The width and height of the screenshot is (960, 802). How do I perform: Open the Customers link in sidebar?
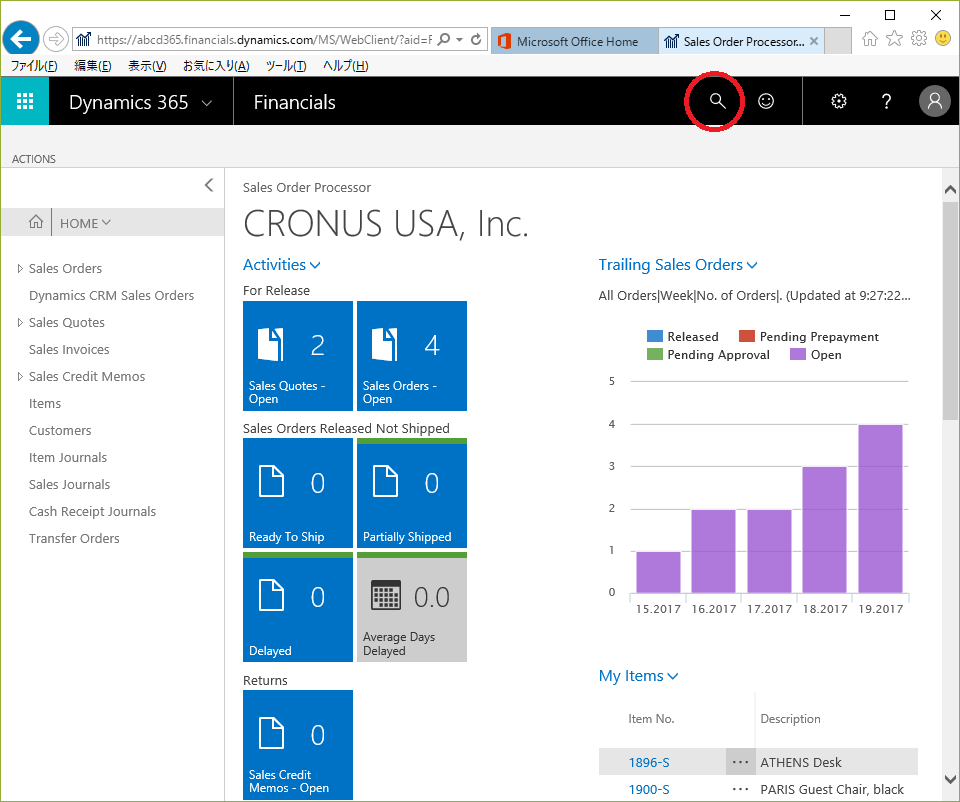tap(60, 431)
